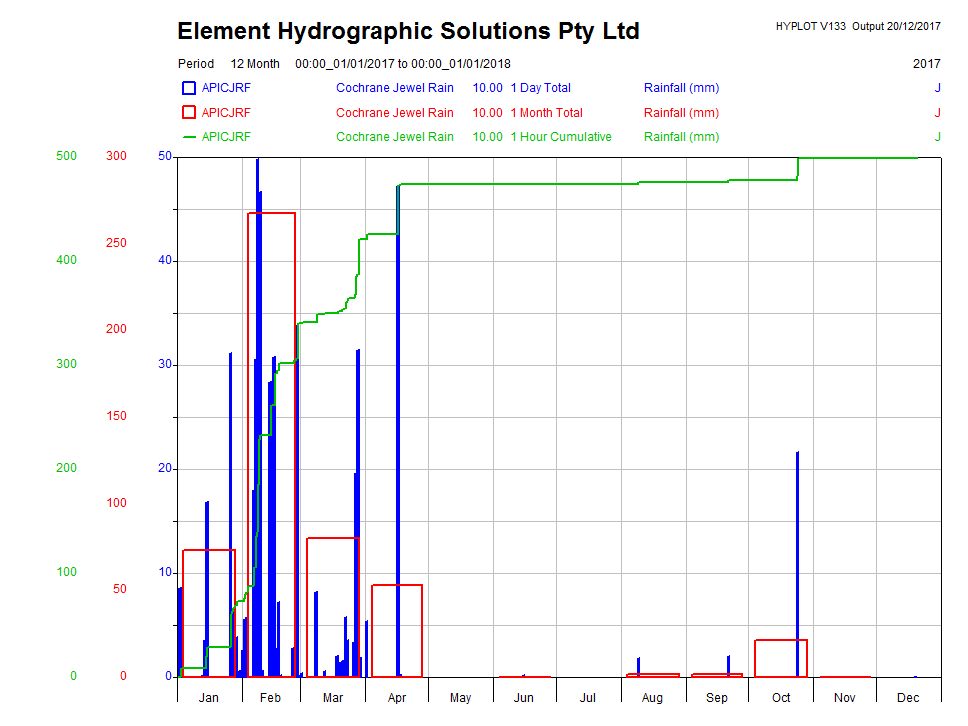Select the '1 Day Total' legend label
The width and height of the screenshot is (968, 726).
[x=540, y=88]
